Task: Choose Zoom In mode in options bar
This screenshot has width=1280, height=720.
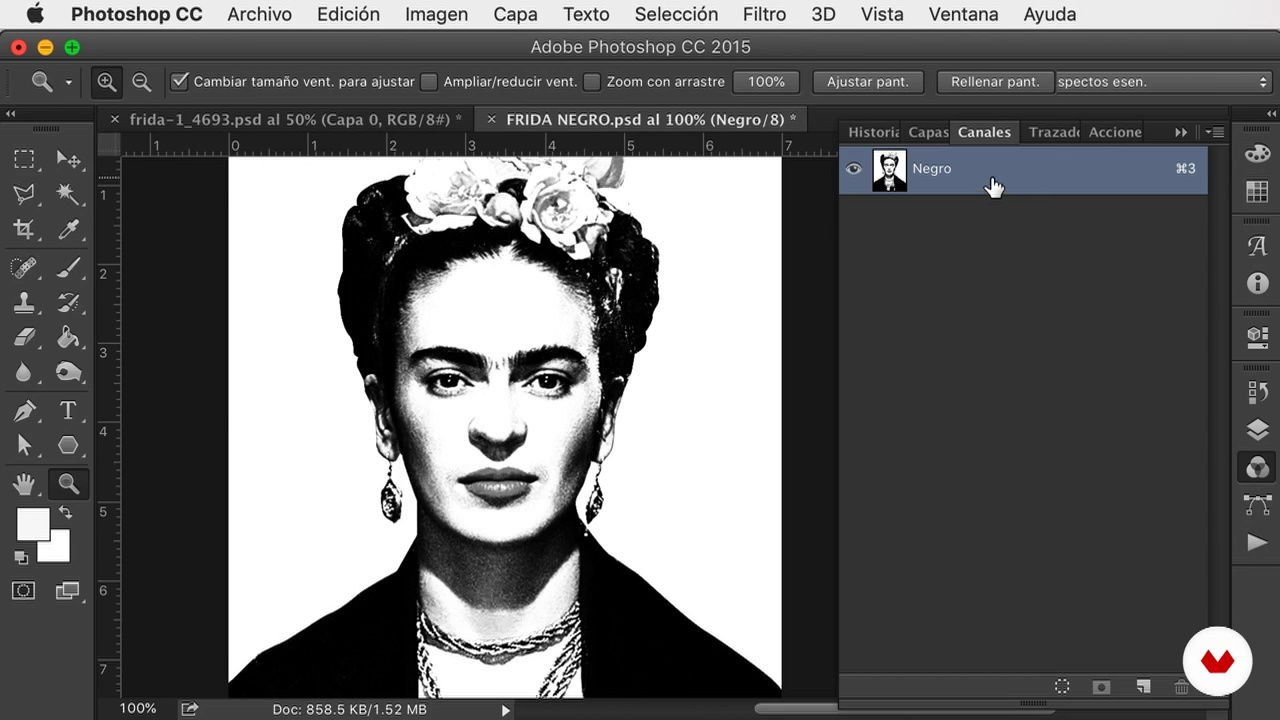Action: tap(106, 82)
